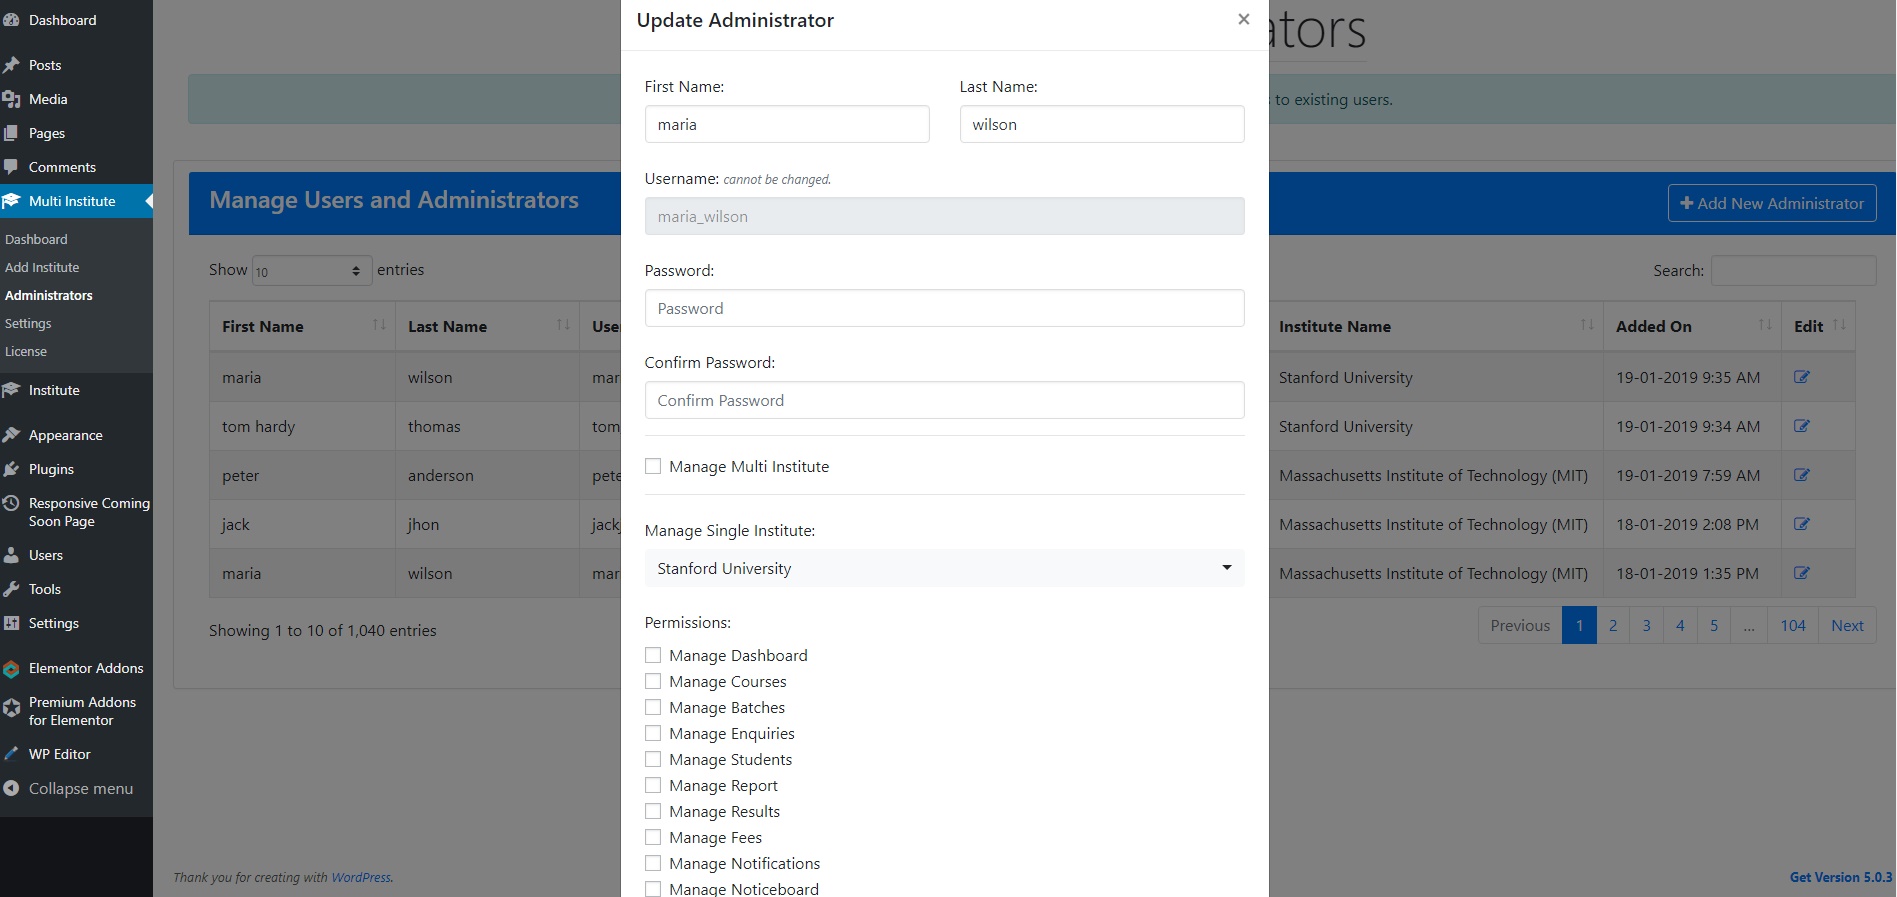Click the Premium Addons for Elementor star icon
1897x897 pixels.
[x=11, y=708]
